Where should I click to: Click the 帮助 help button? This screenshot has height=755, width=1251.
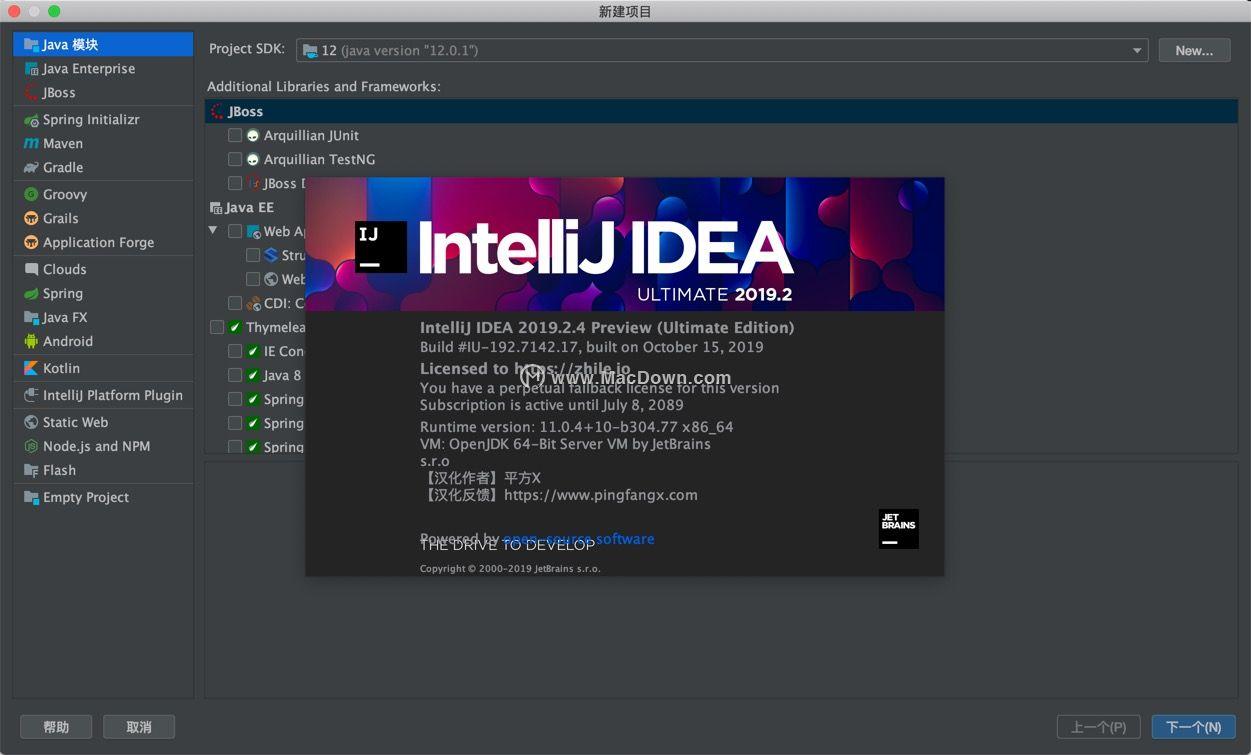pyautogui.click(x=56, y=727)
